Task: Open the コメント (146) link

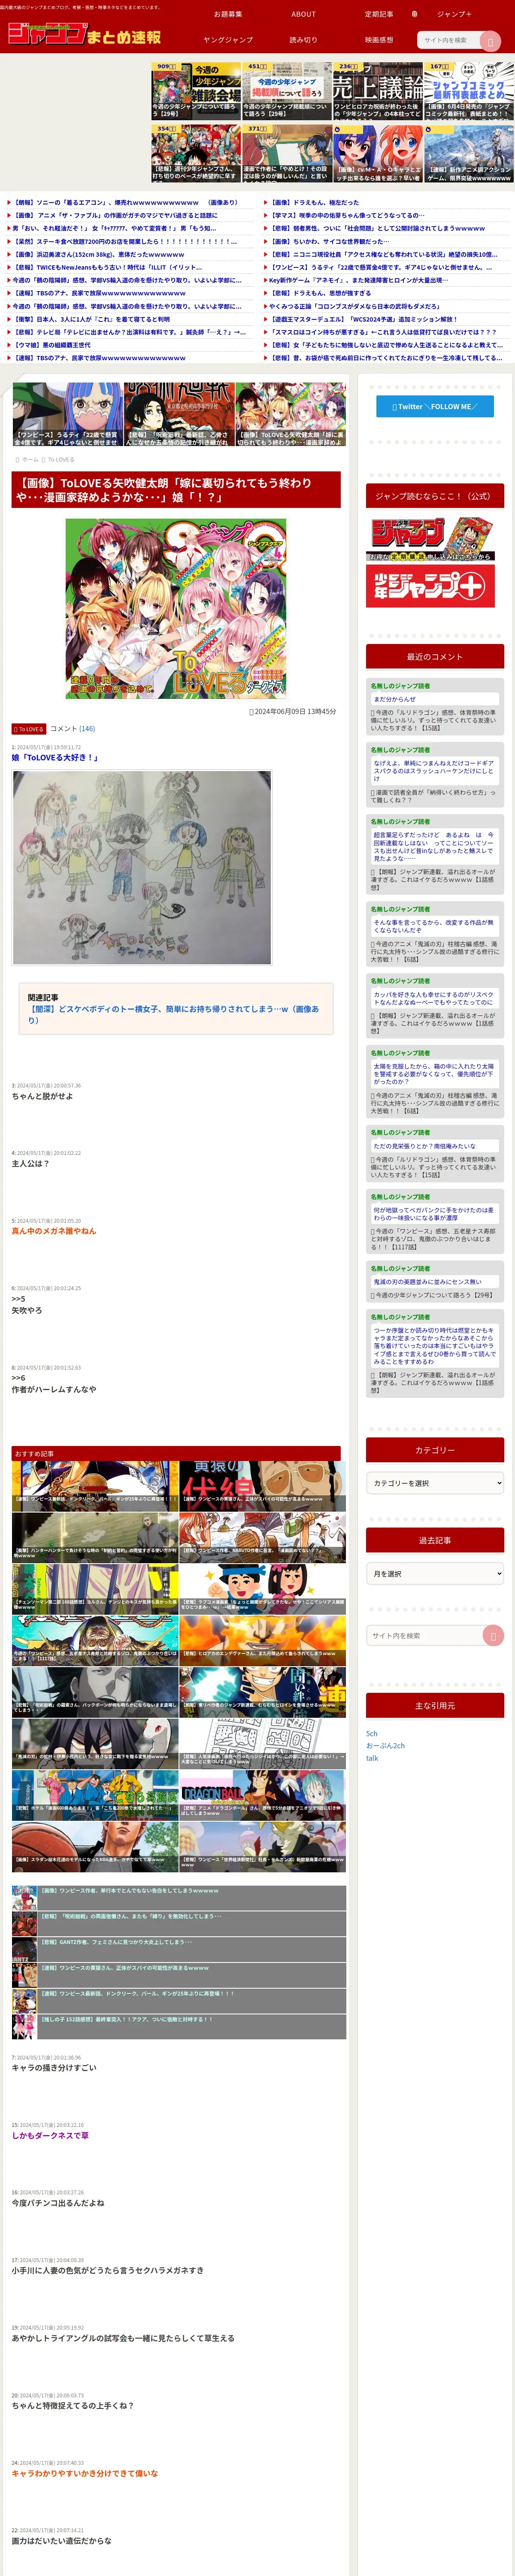Action: tap(72, 729)
